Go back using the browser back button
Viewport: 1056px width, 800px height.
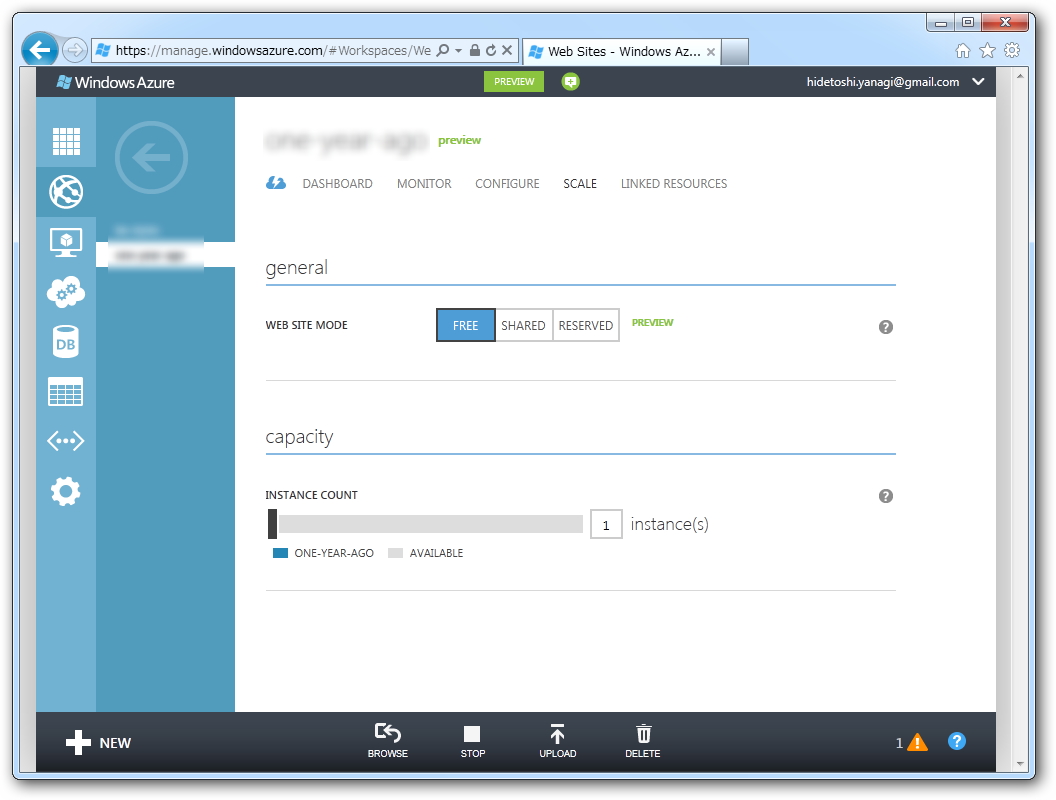(x=40, y=50)
